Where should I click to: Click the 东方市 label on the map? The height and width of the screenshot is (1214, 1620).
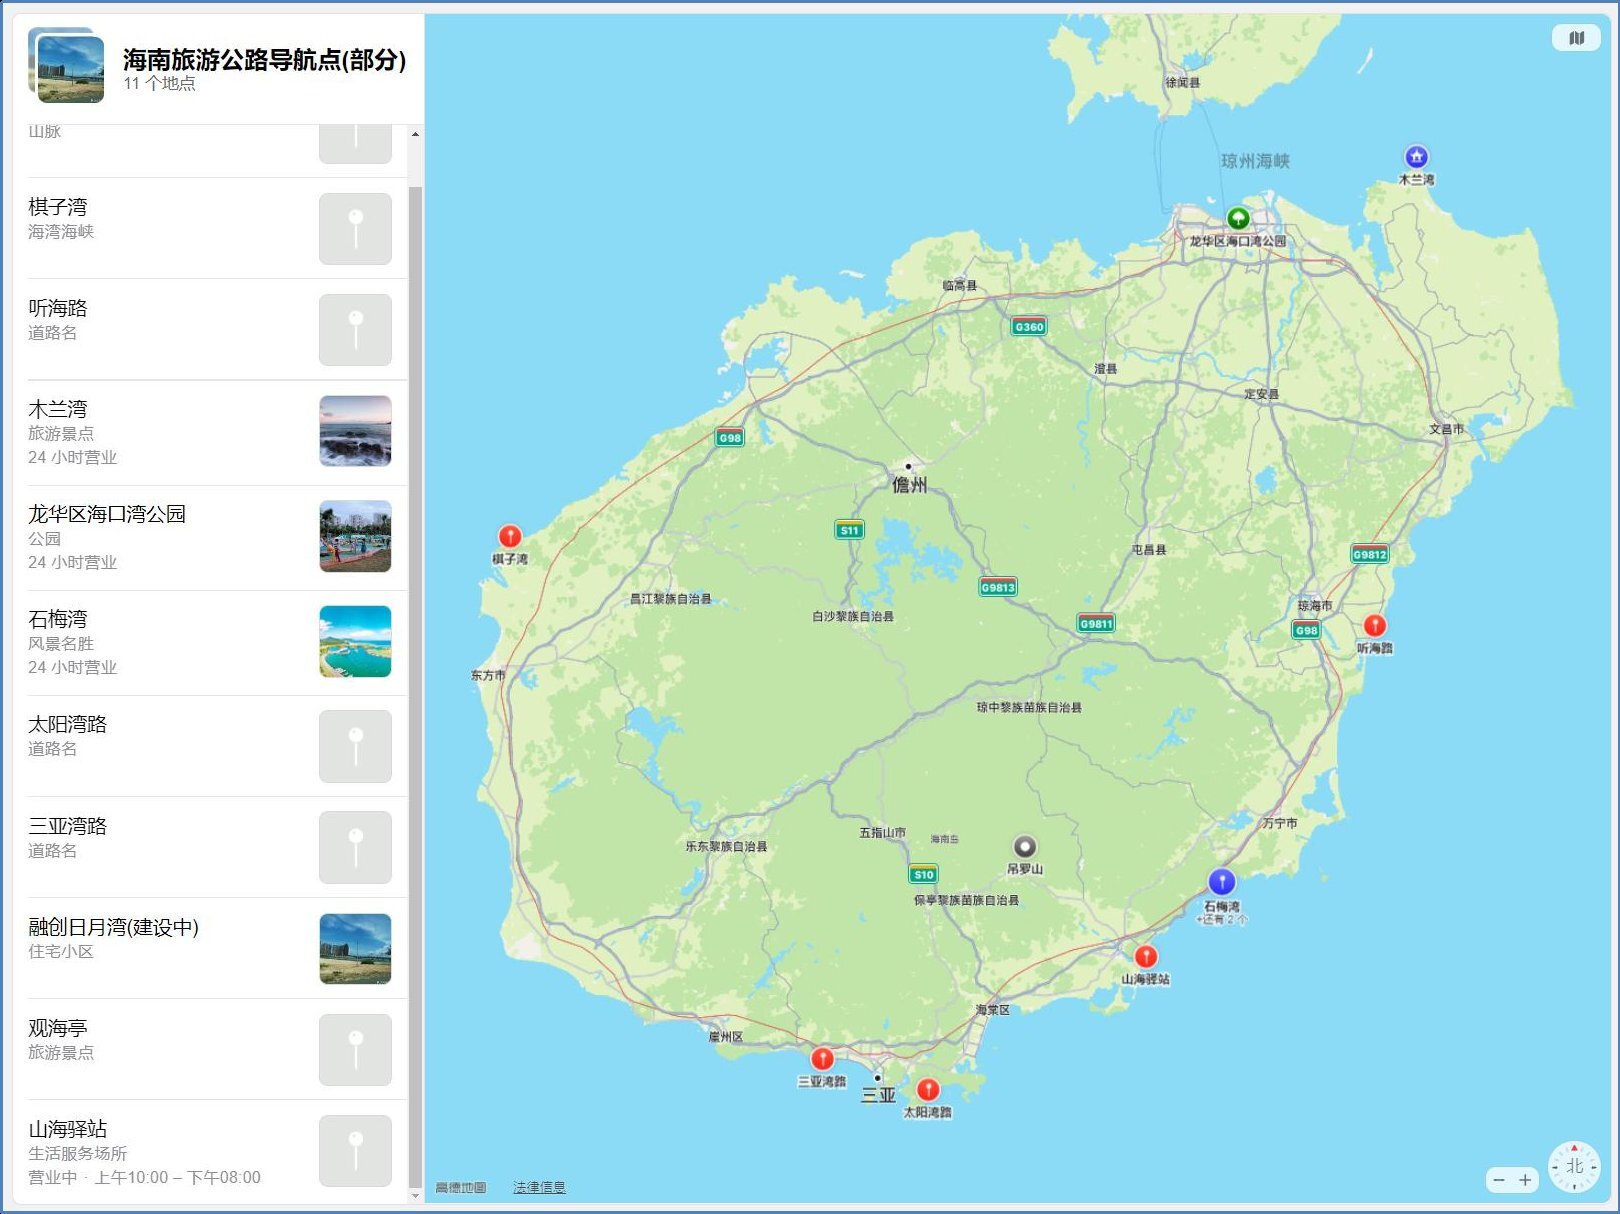click(x=488, y=675)
